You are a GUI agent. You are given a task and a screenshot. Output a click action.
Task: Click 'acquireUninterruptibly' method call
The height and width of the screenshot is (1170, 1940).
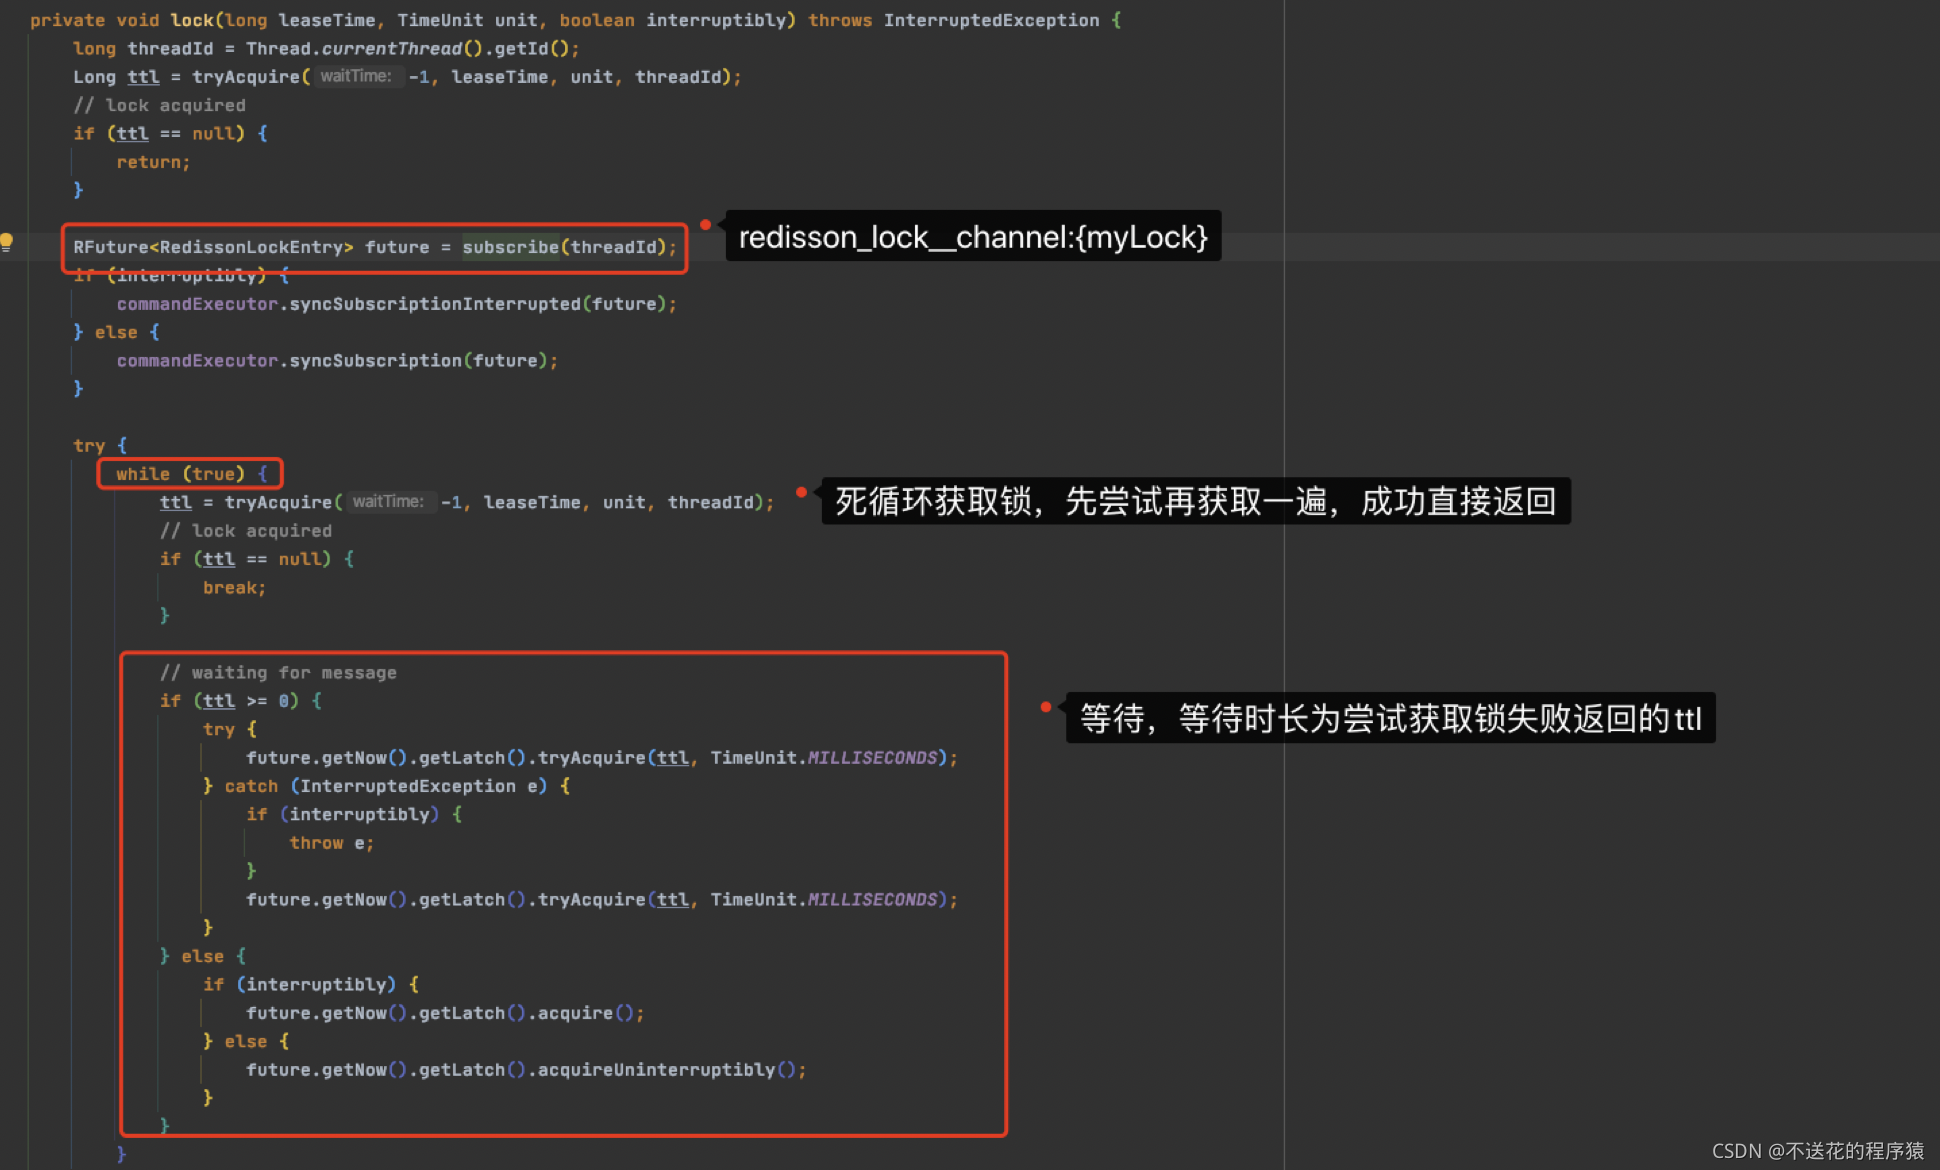coord(656,1070)
